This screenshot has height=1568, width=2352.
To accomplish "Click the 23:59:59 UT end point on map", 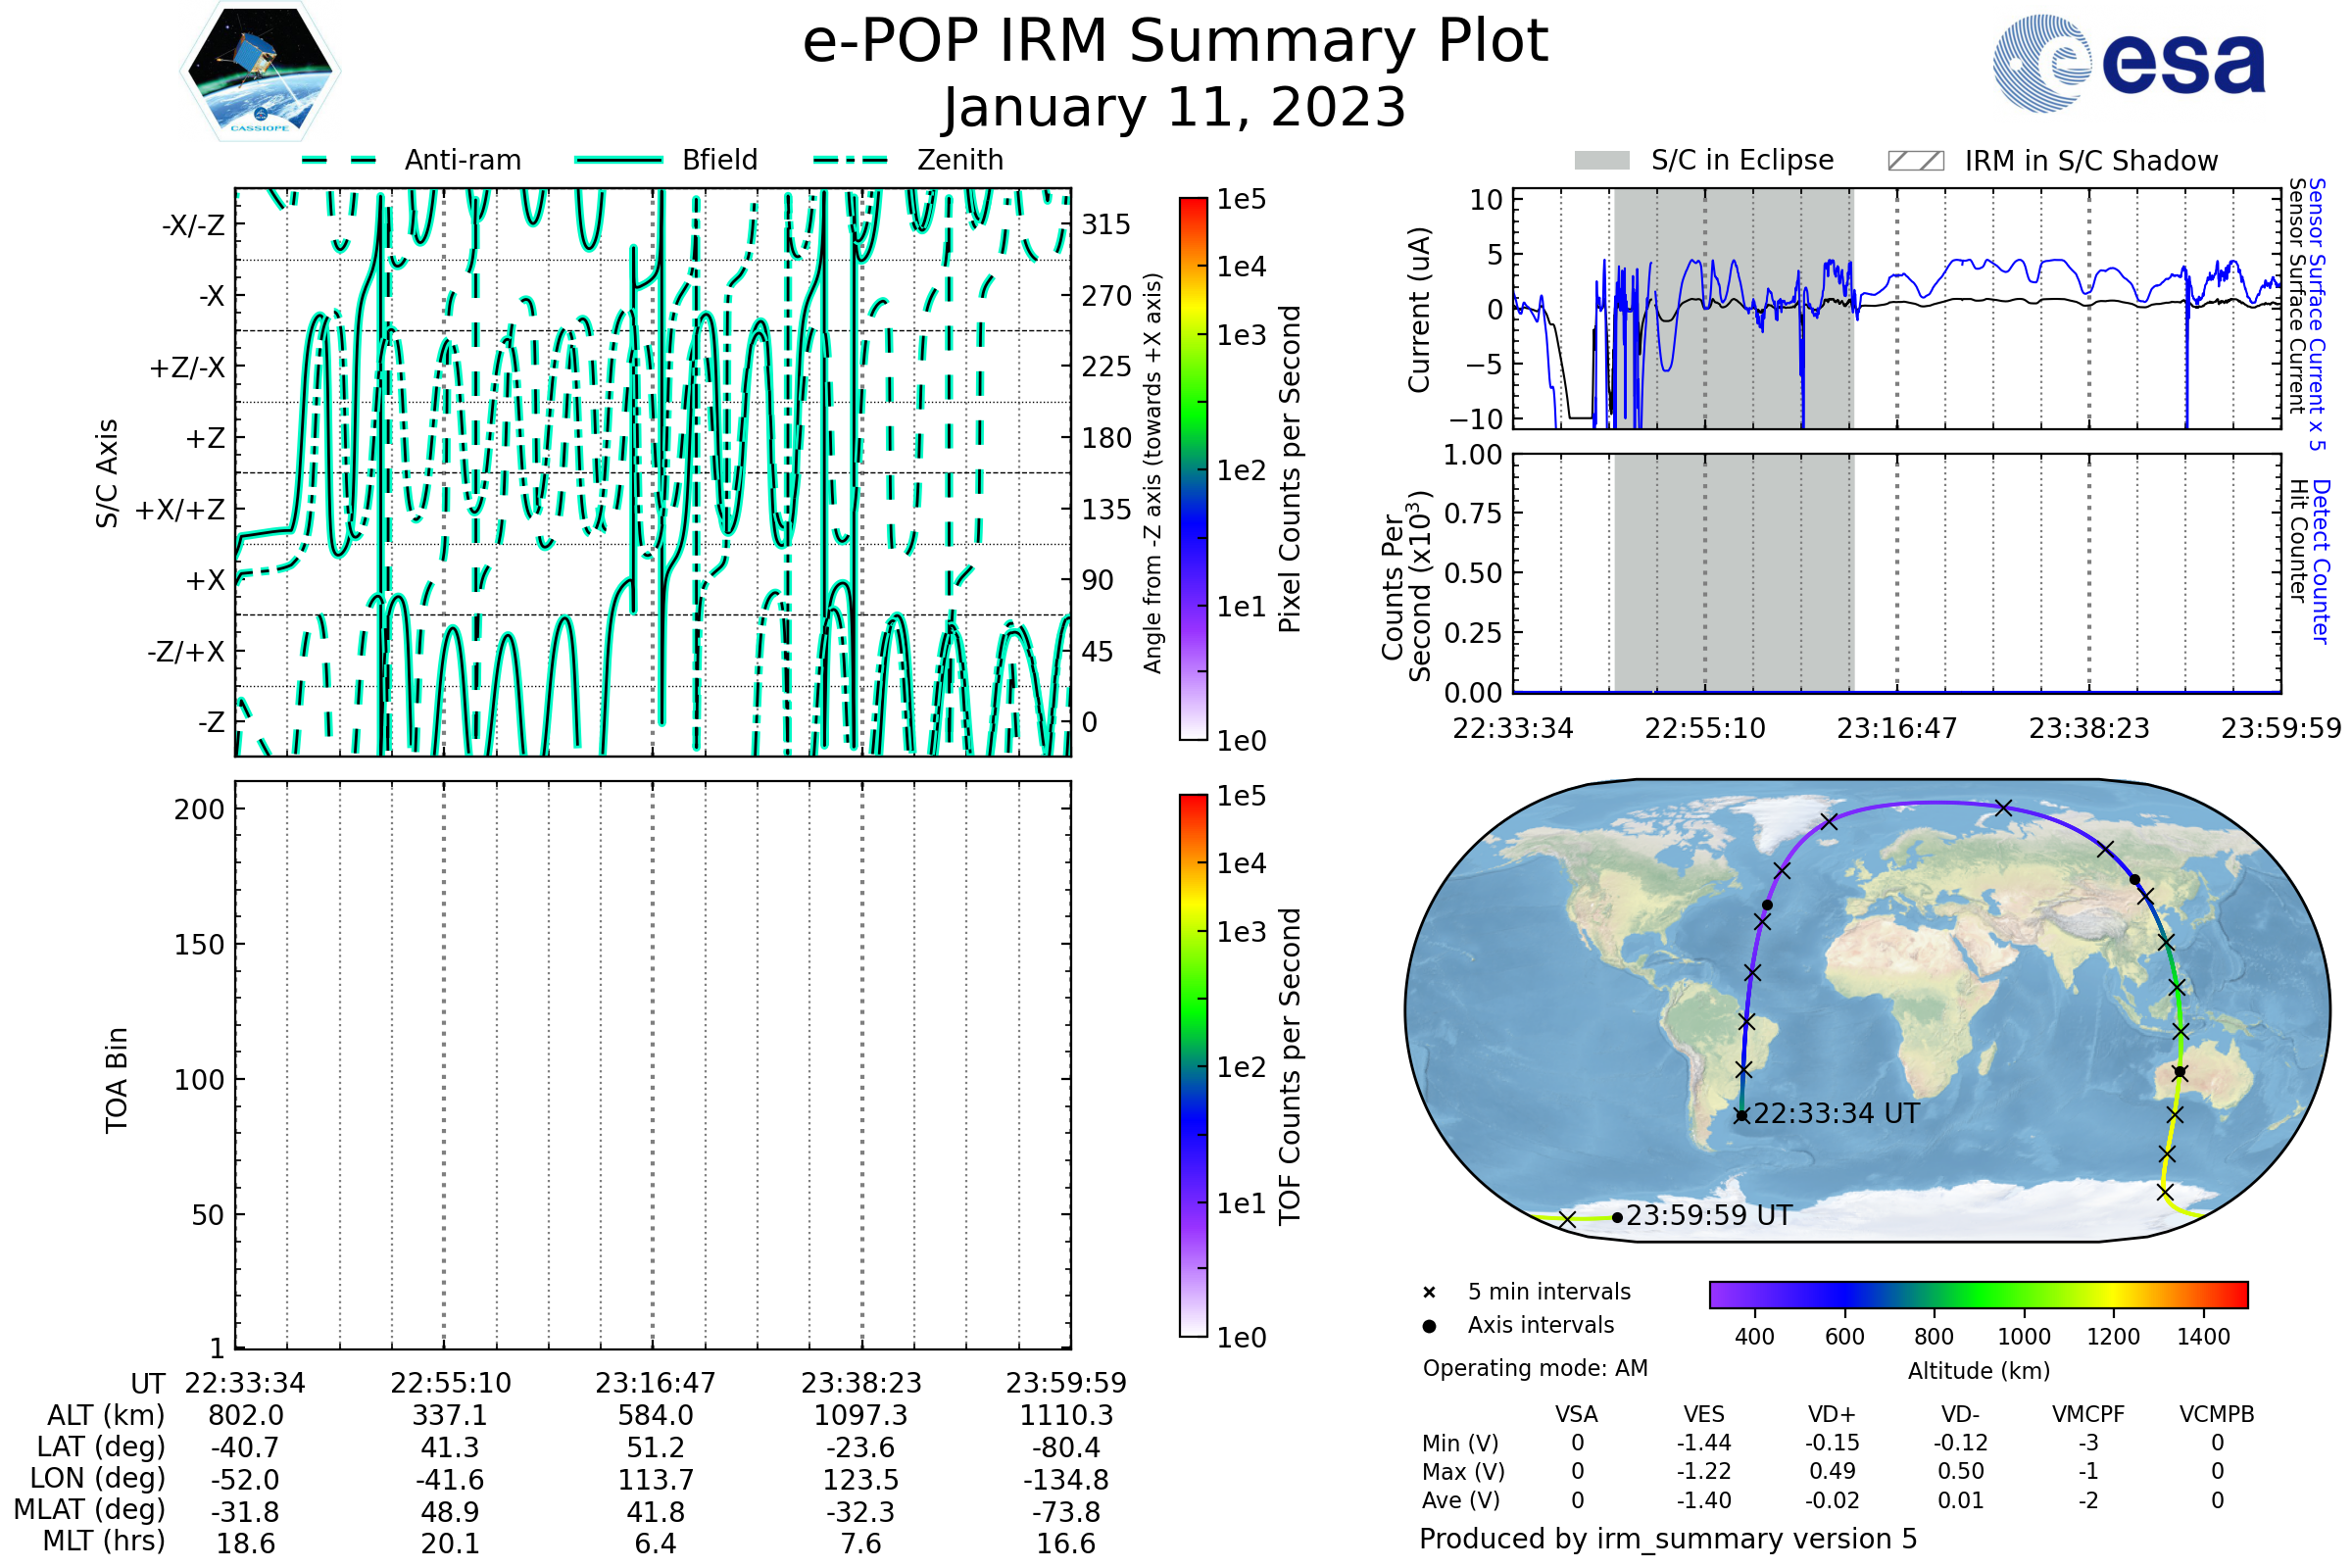I will coord(1617,1218).
